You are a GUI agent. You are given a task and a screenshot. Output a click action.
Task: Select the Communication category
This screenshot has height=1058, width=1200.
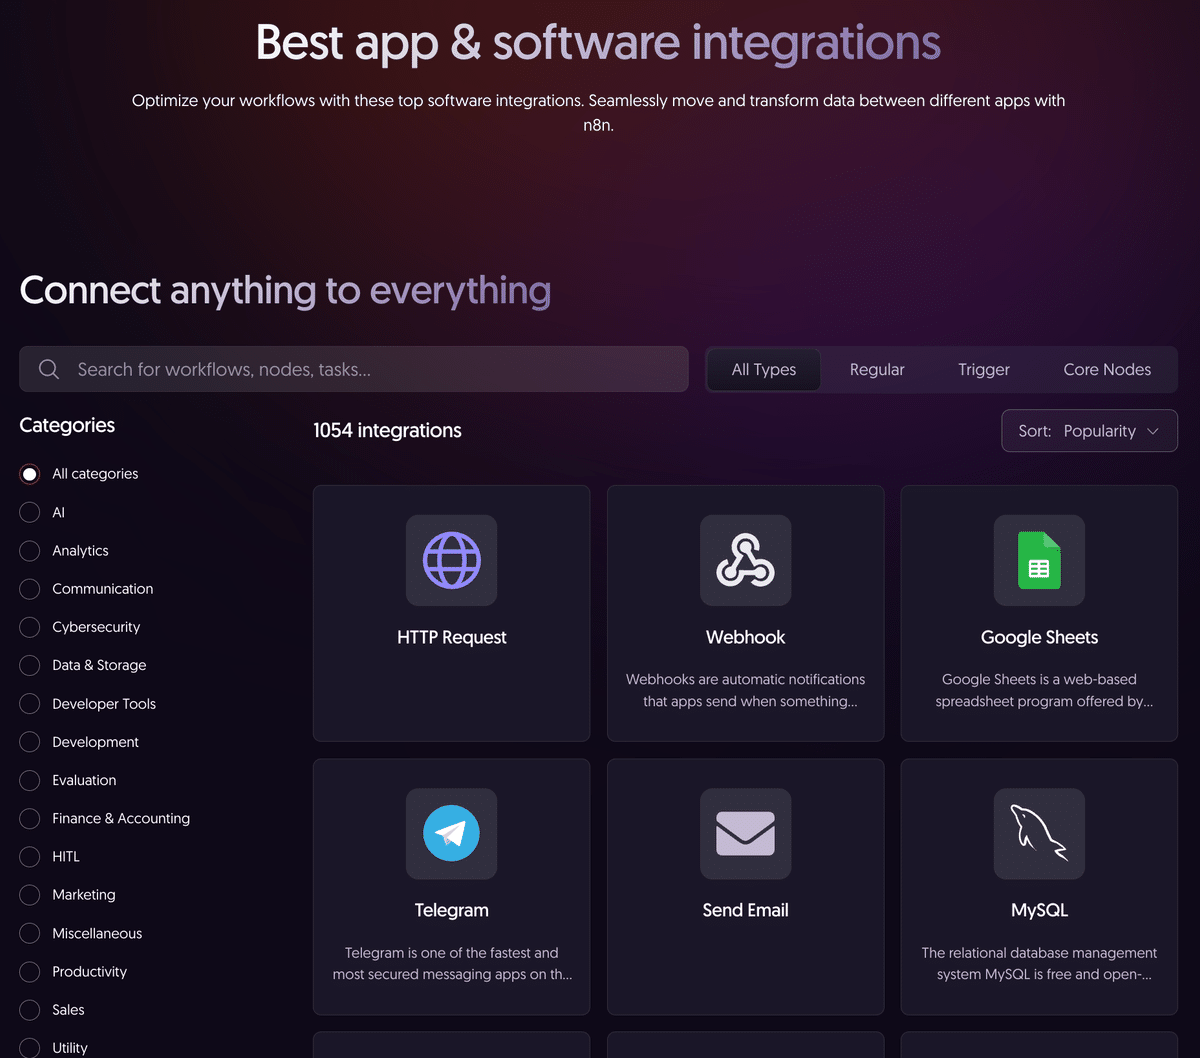tap(29, 589)
